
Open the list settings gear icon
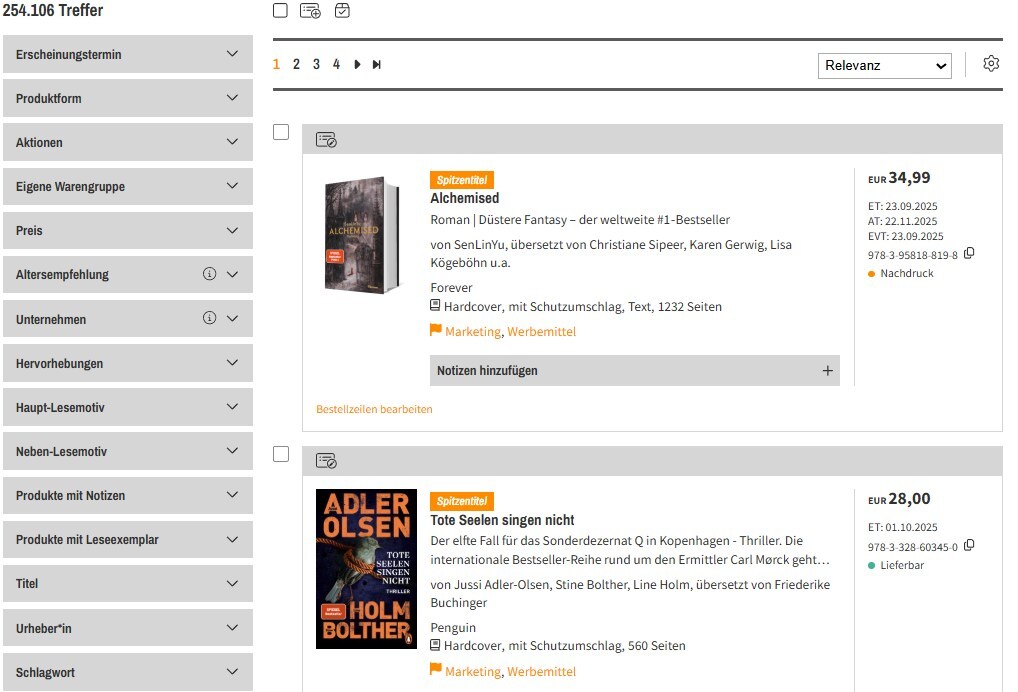pos(991,64)
